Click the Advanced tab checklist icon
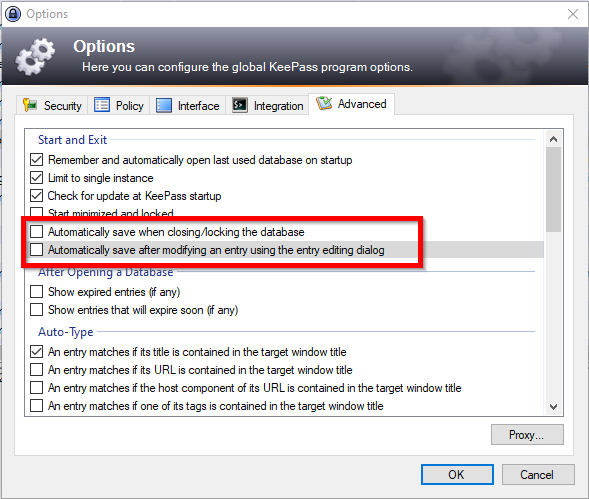Image resolution: width=589 pixels, height=499 pixels. (324, 103)
